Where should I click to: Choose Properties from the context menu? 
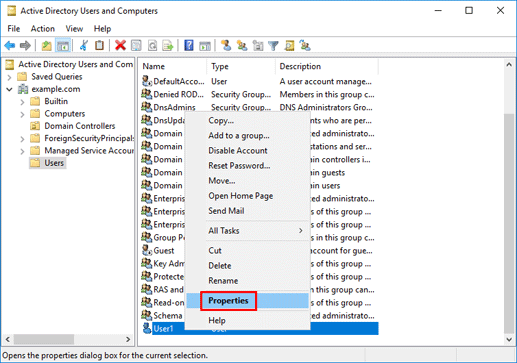228,301
